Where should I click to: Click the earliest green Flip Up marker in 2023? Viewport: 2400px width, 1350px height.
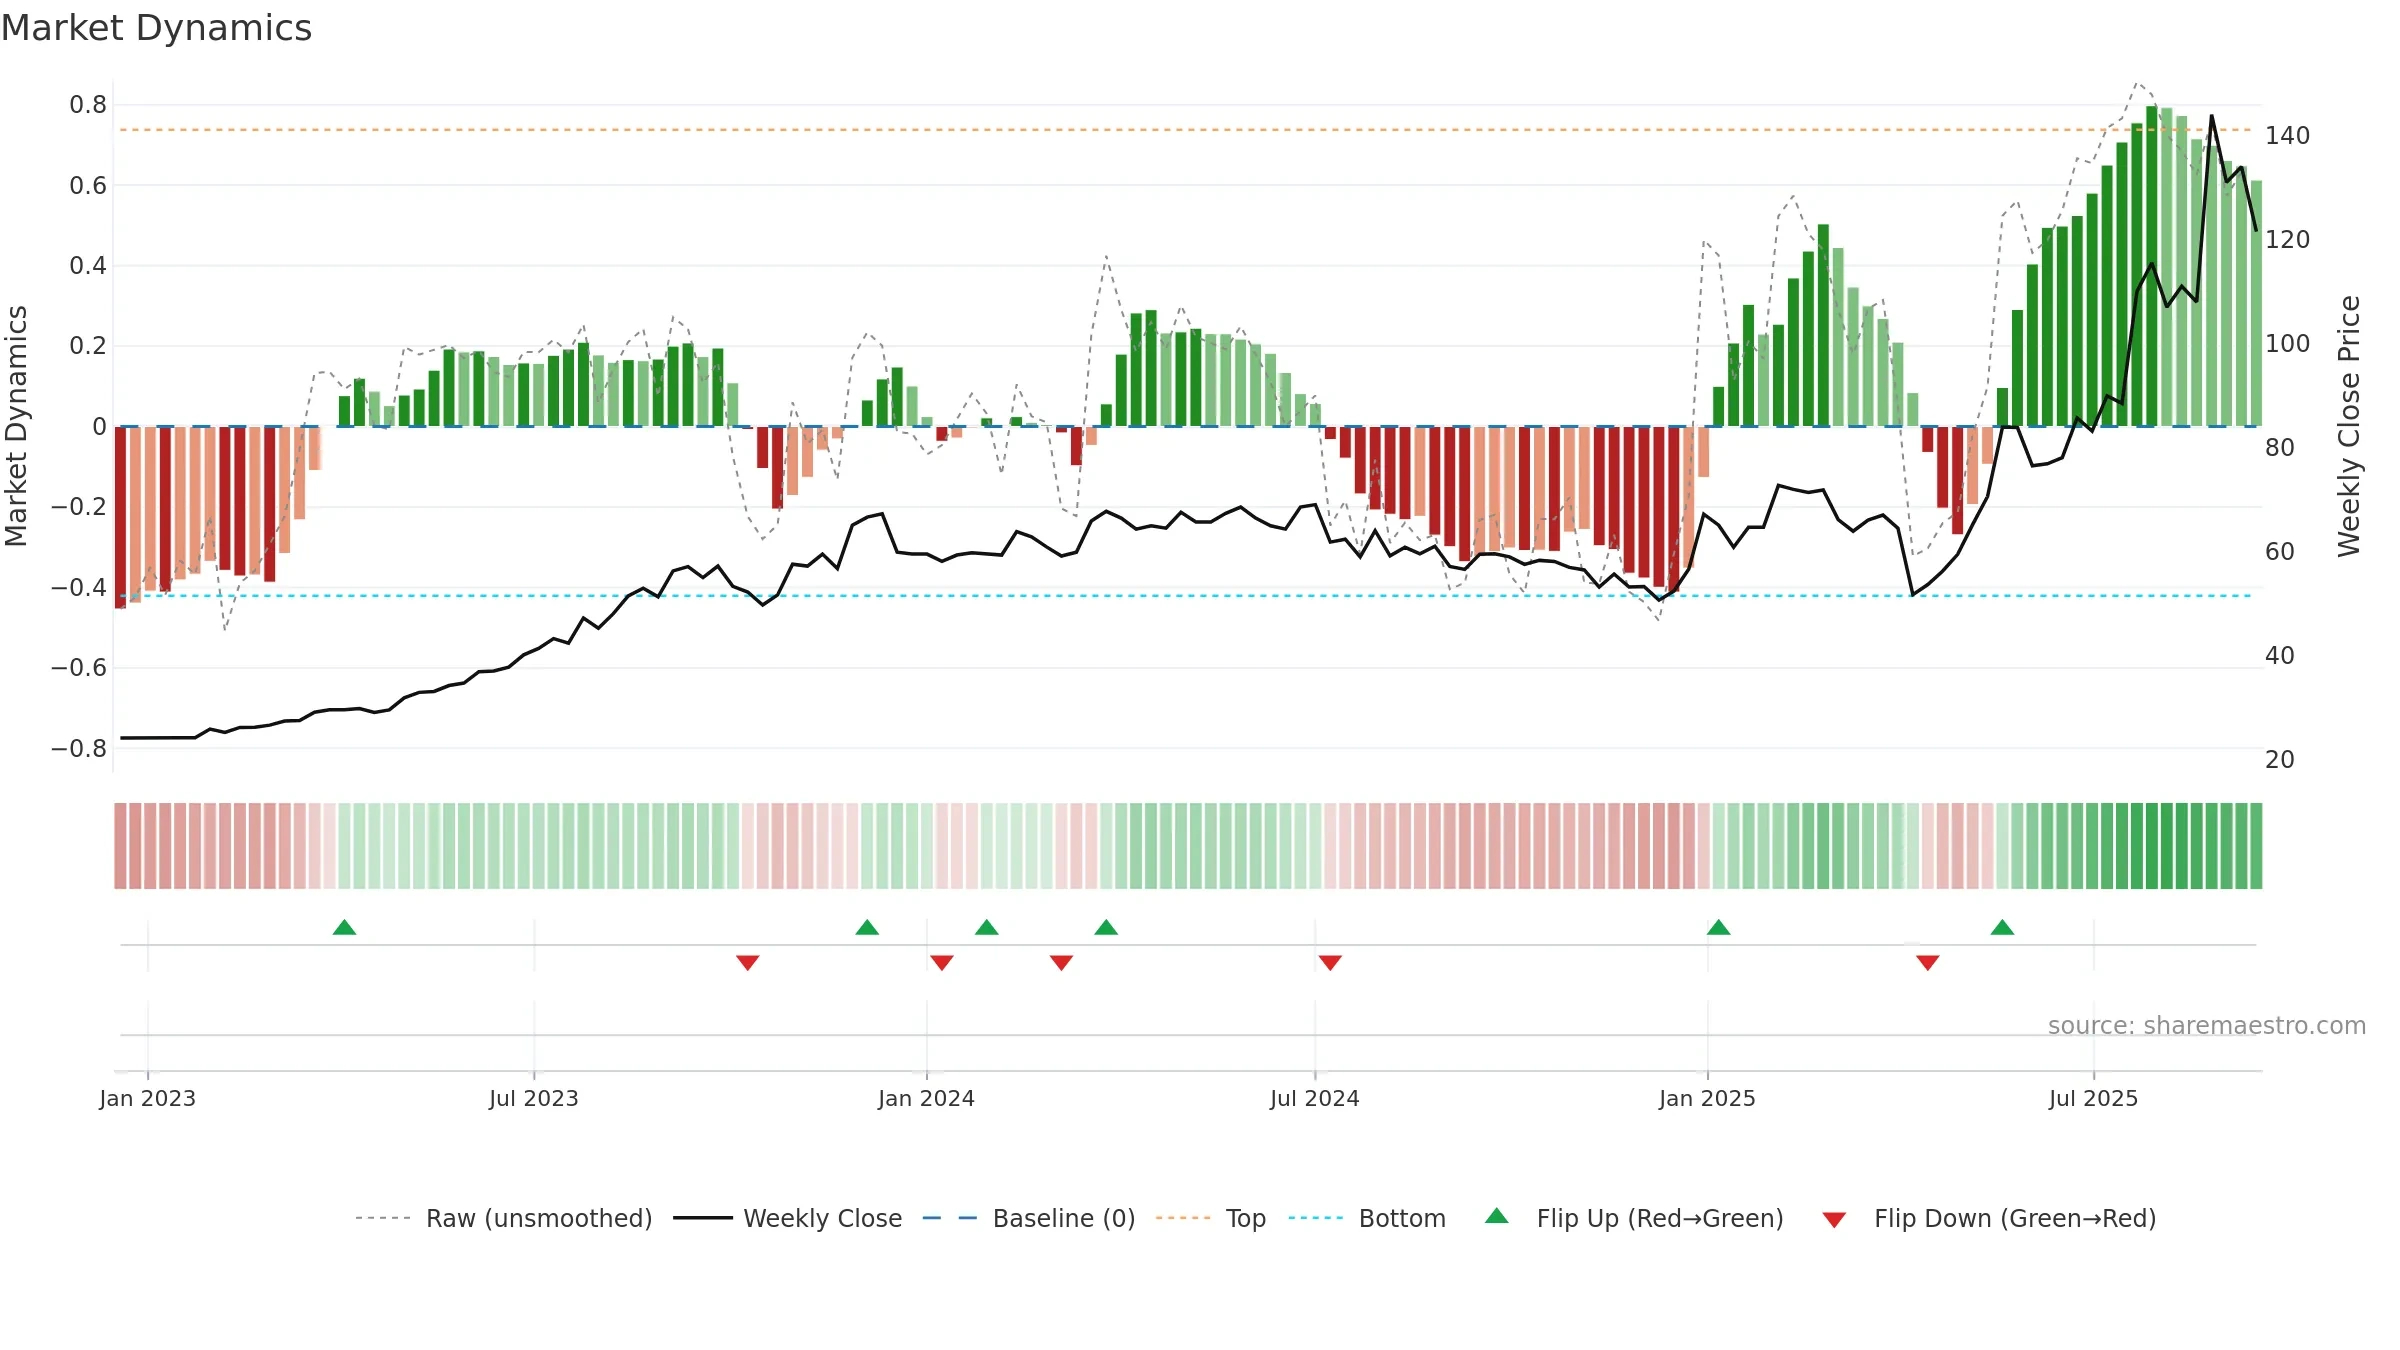tap(344, 927)
